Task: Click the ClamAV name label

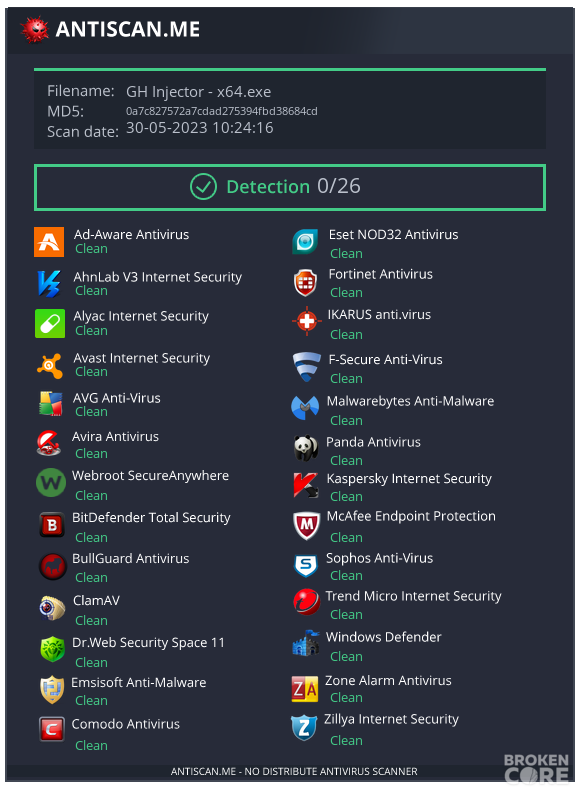Action: (x=97, y=601)
